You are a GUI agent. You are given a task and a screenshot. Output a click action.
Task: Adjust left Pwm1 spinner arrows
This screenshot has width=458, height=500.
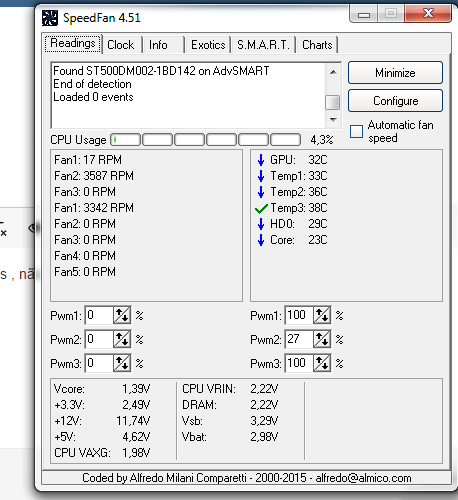(122, 315)
